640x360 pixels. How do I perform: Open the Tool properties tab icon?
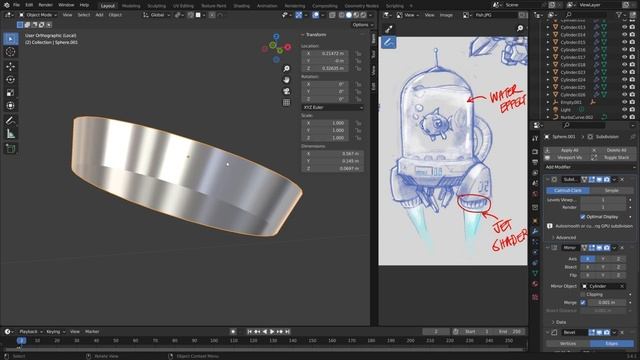[535, 139]
